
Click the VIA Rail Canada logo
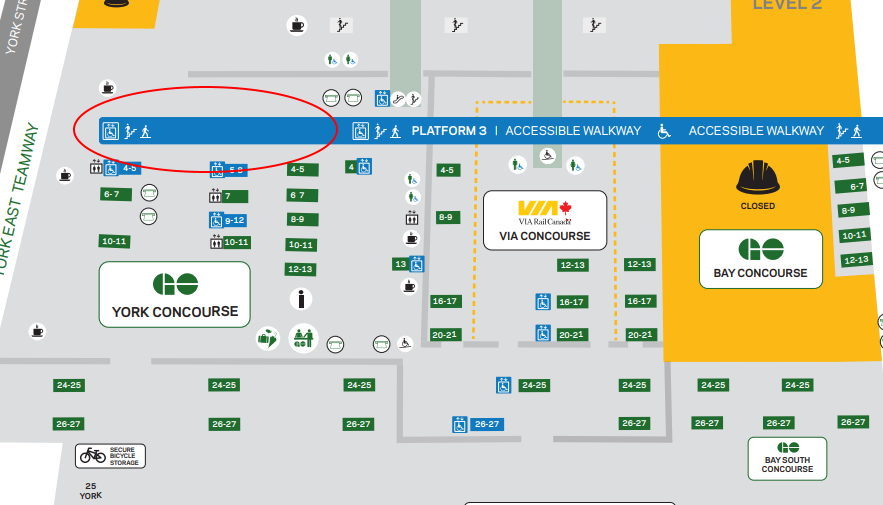(545, 212)
